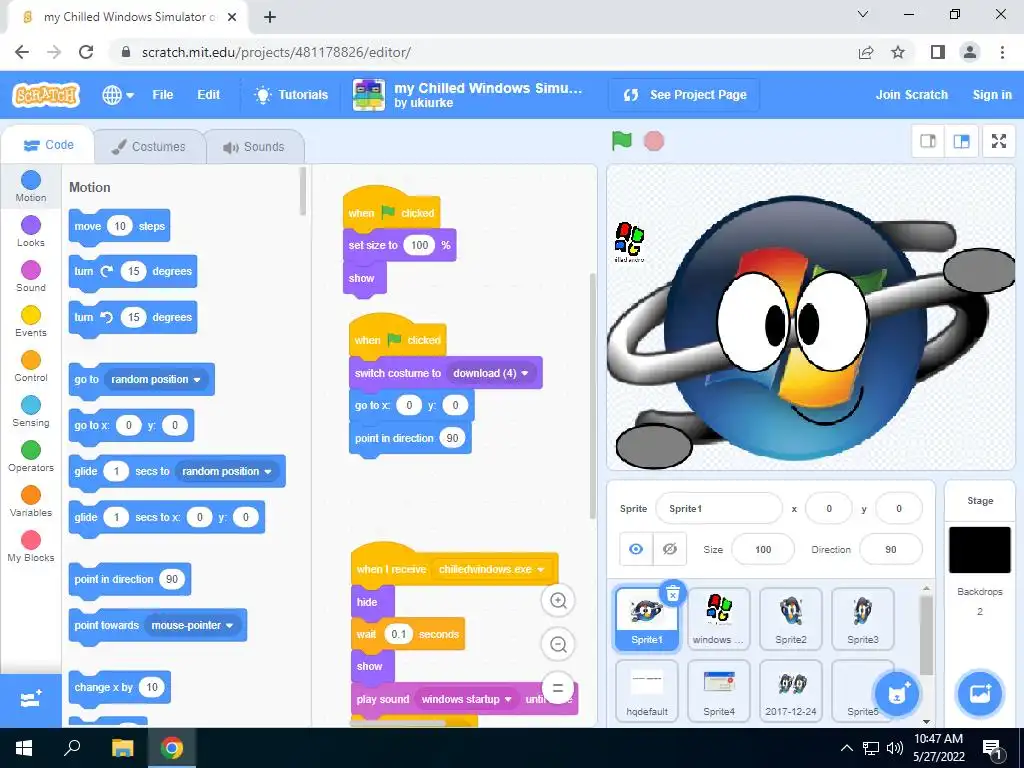Click the set size to 100% block
Image resolution: width=1024 pixels, height=768 pixels.
click(399, 246)
